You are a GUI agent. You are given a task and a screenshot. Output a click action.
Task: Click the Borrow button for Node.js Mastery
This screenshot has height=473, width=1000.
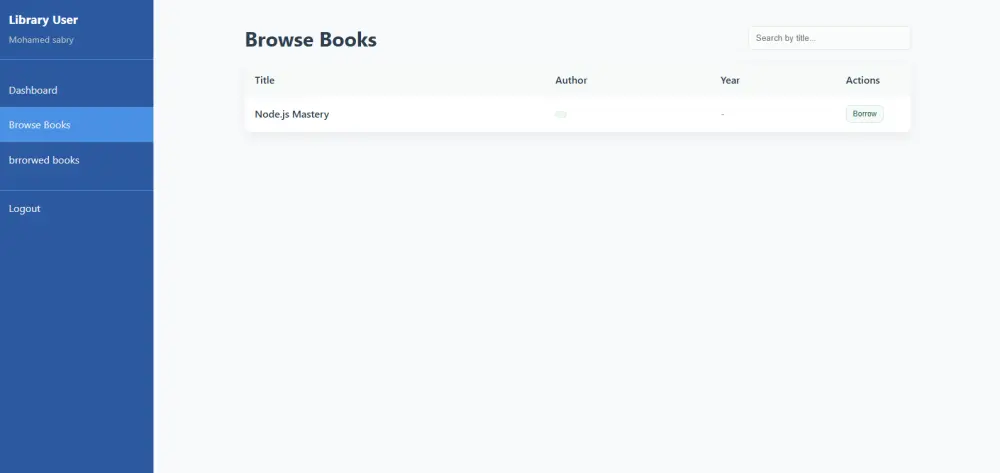(864, 114)
